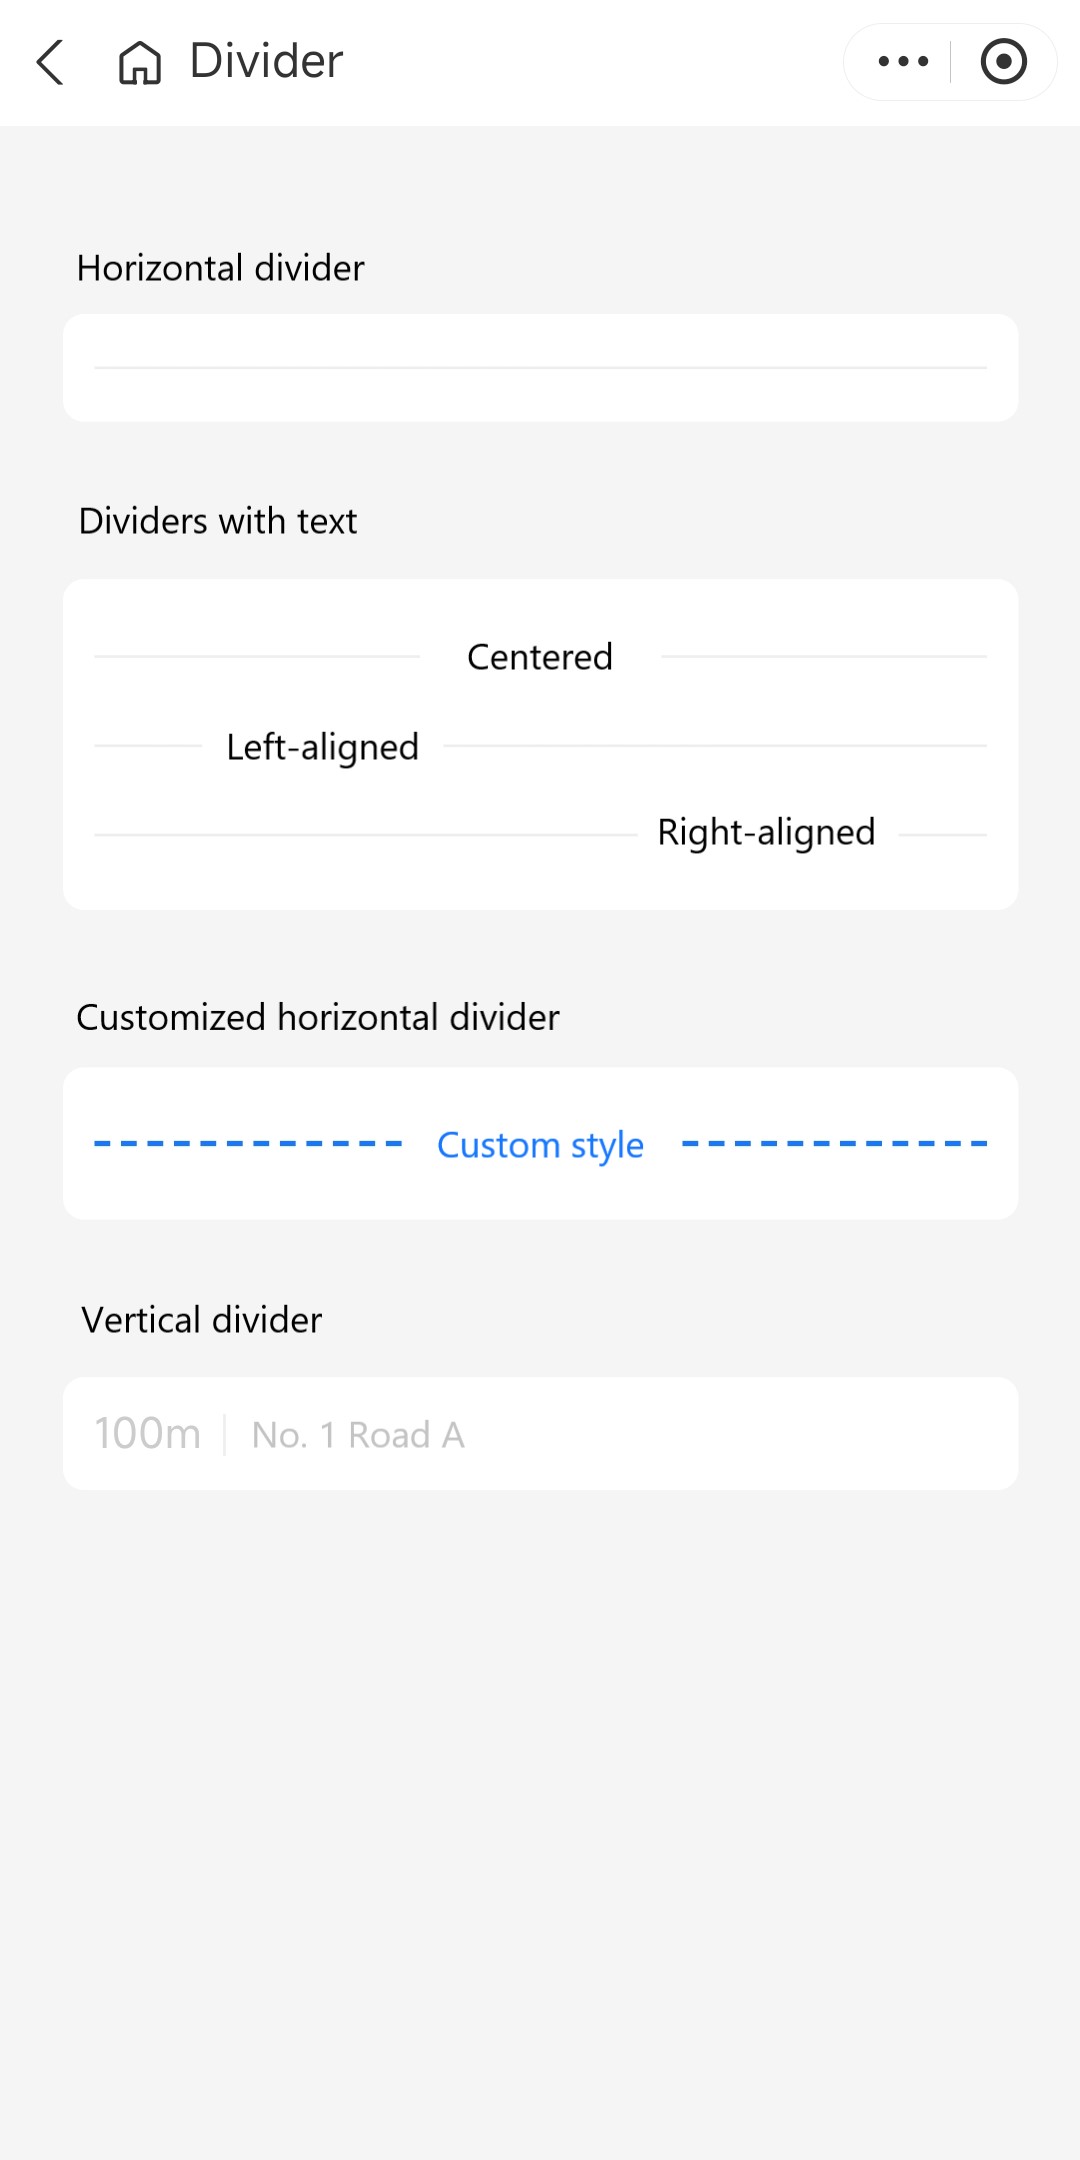Open the three-dot more options menu
This screenshot has height=2160, width=1080.
(x=903, y=62)
